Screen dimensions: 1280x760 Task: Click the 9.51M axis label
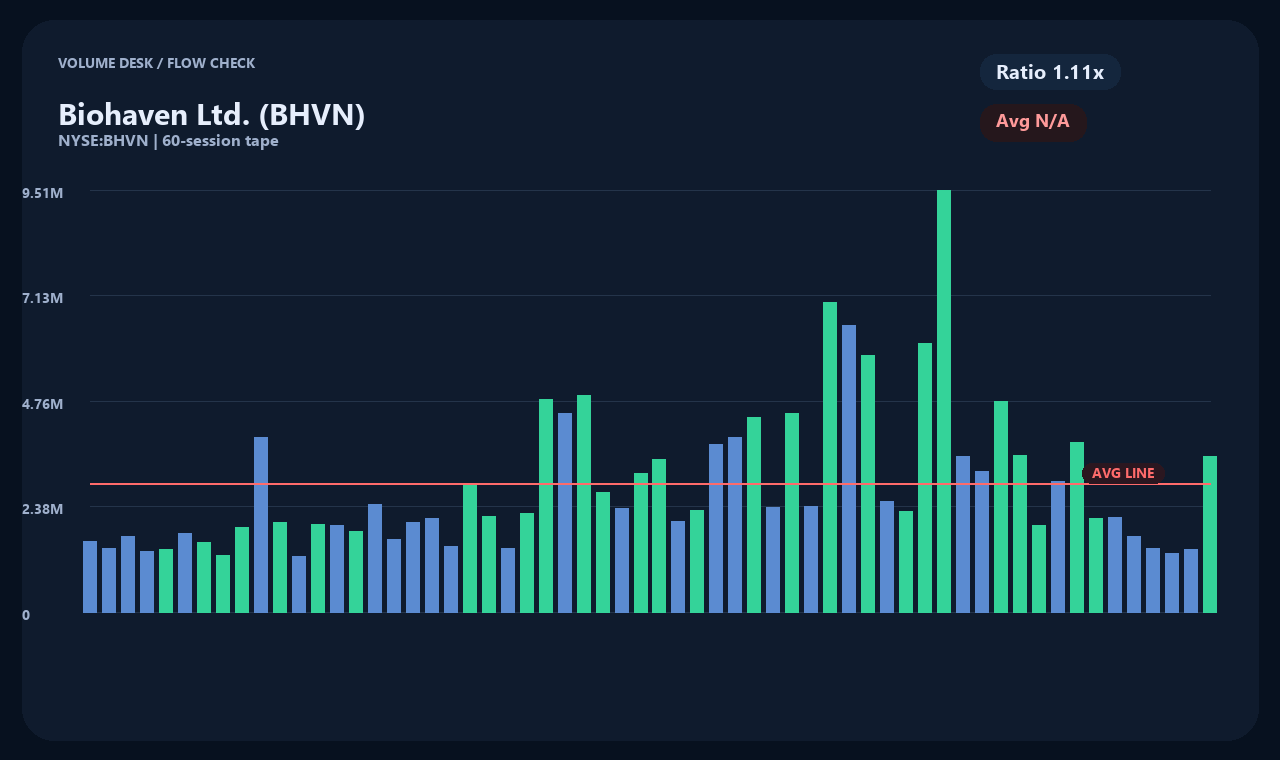coord(43,192)
